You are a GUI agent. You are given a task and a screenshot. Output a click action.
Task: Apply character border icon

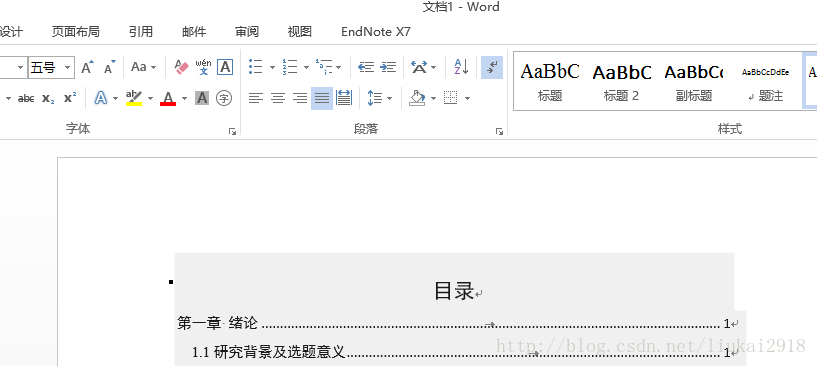(x=225, y=67)
